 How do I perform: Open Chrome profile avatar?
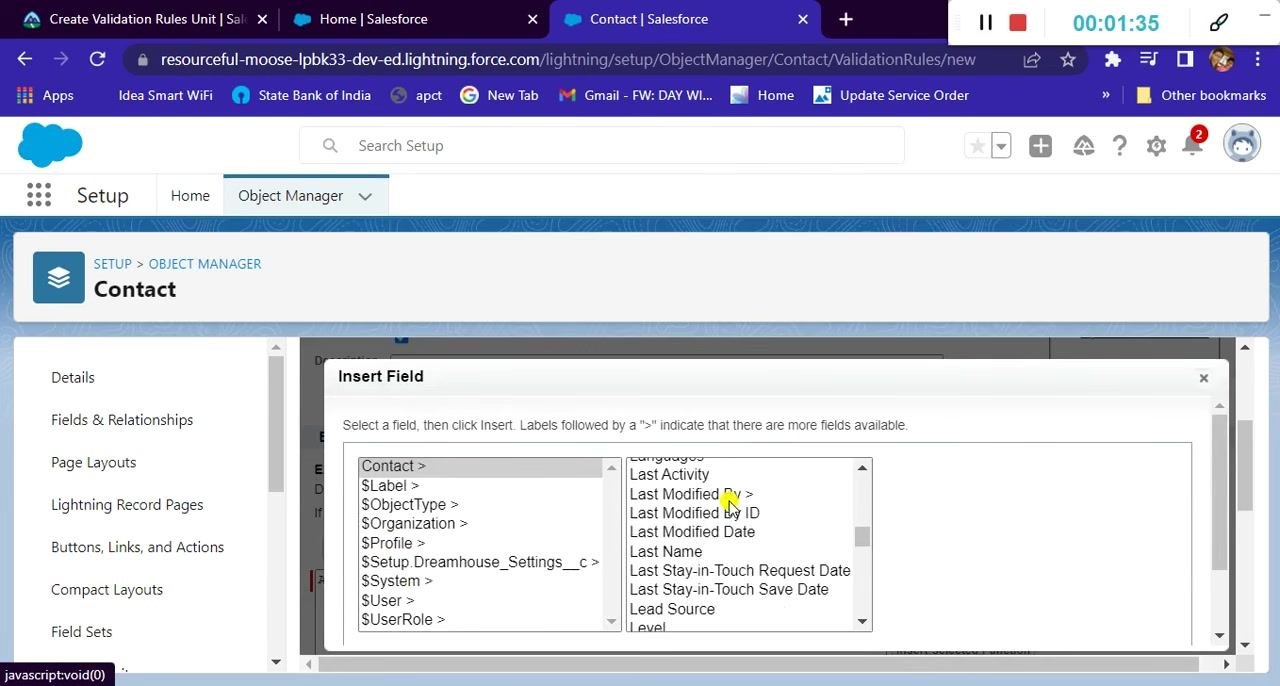[1221, 59]
